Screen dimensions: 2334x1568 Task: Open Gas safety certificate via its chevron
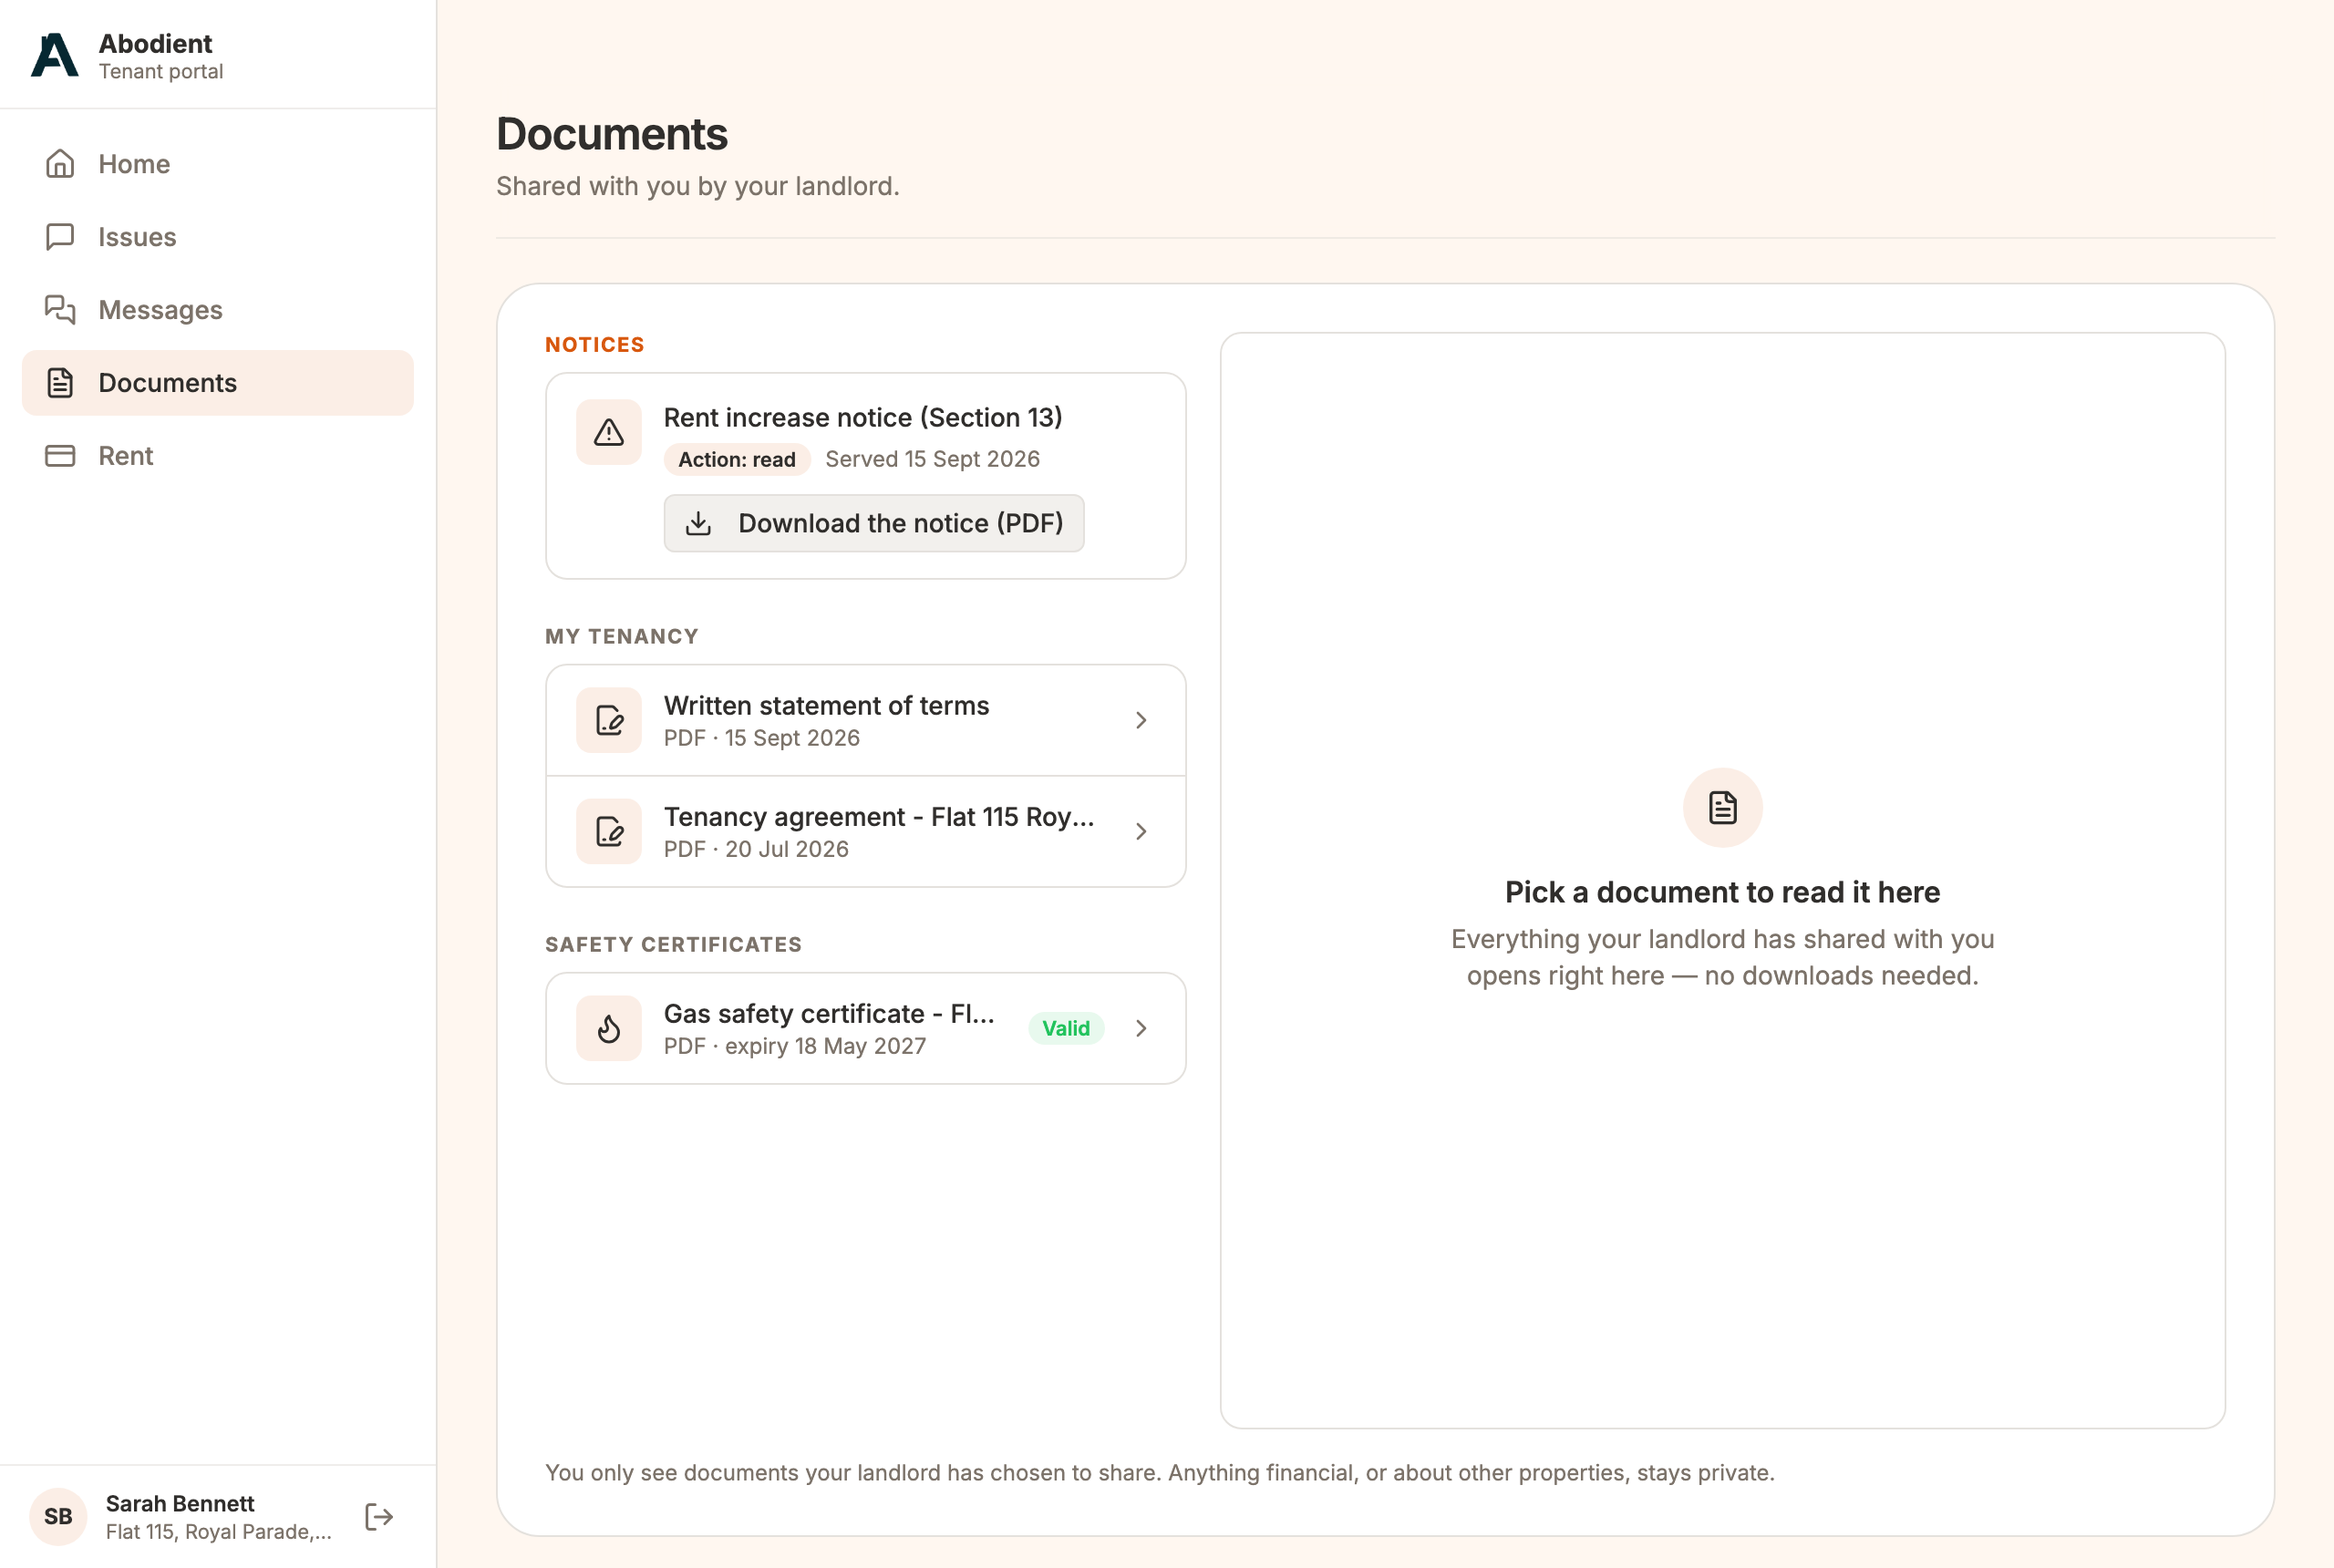1141,1028
